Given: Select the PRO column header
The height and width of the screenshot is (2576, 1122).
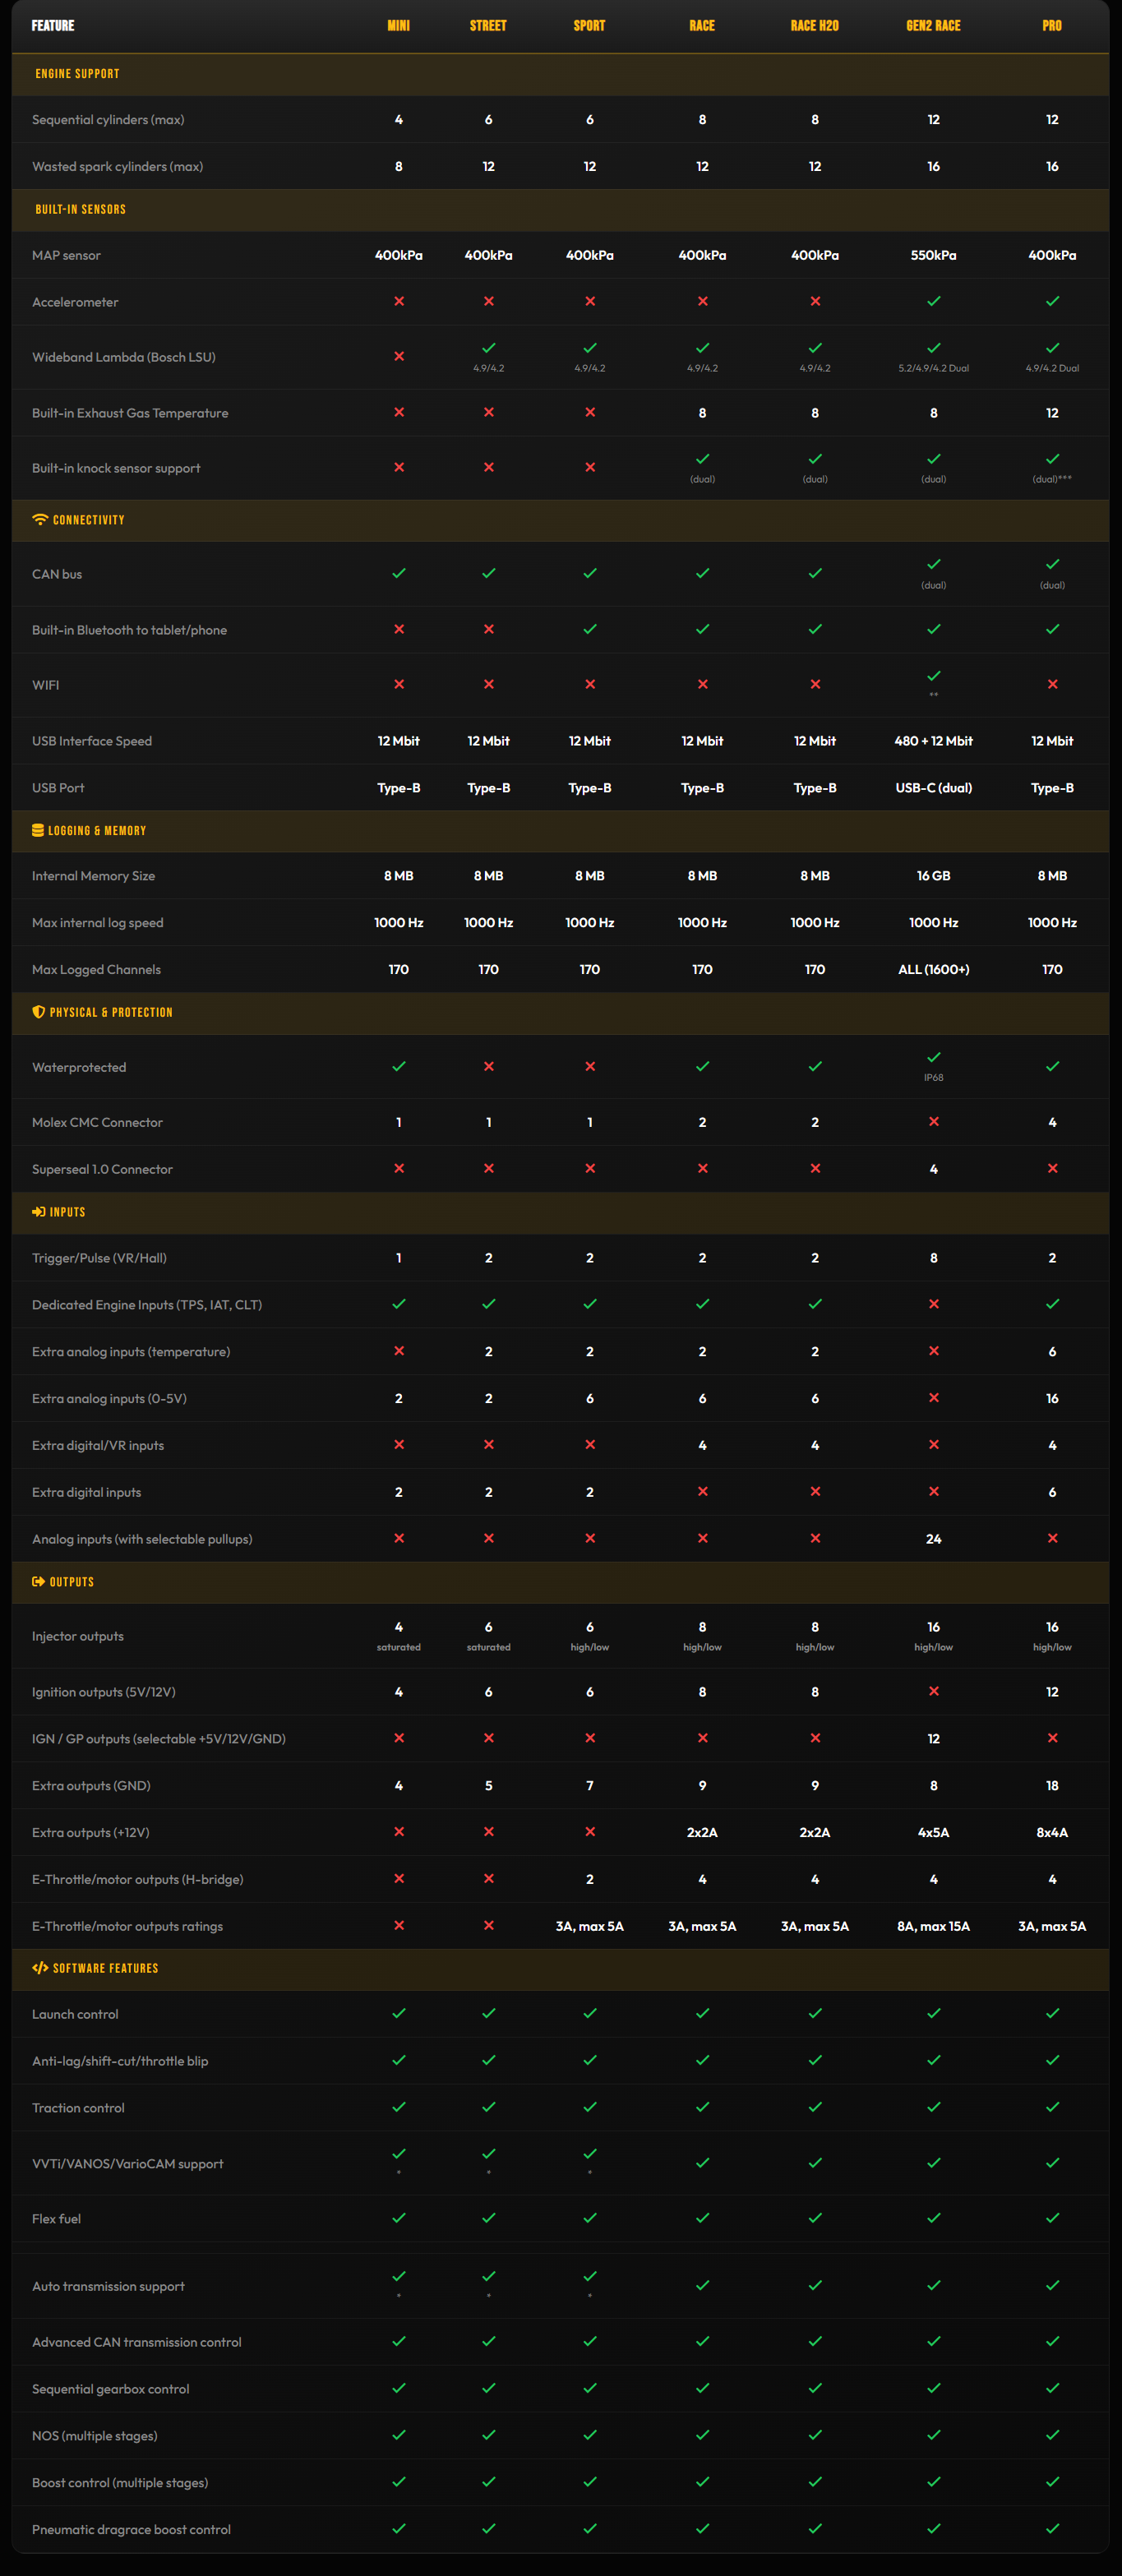Looking at the screenshot, I should click(x=1052, y=26).
